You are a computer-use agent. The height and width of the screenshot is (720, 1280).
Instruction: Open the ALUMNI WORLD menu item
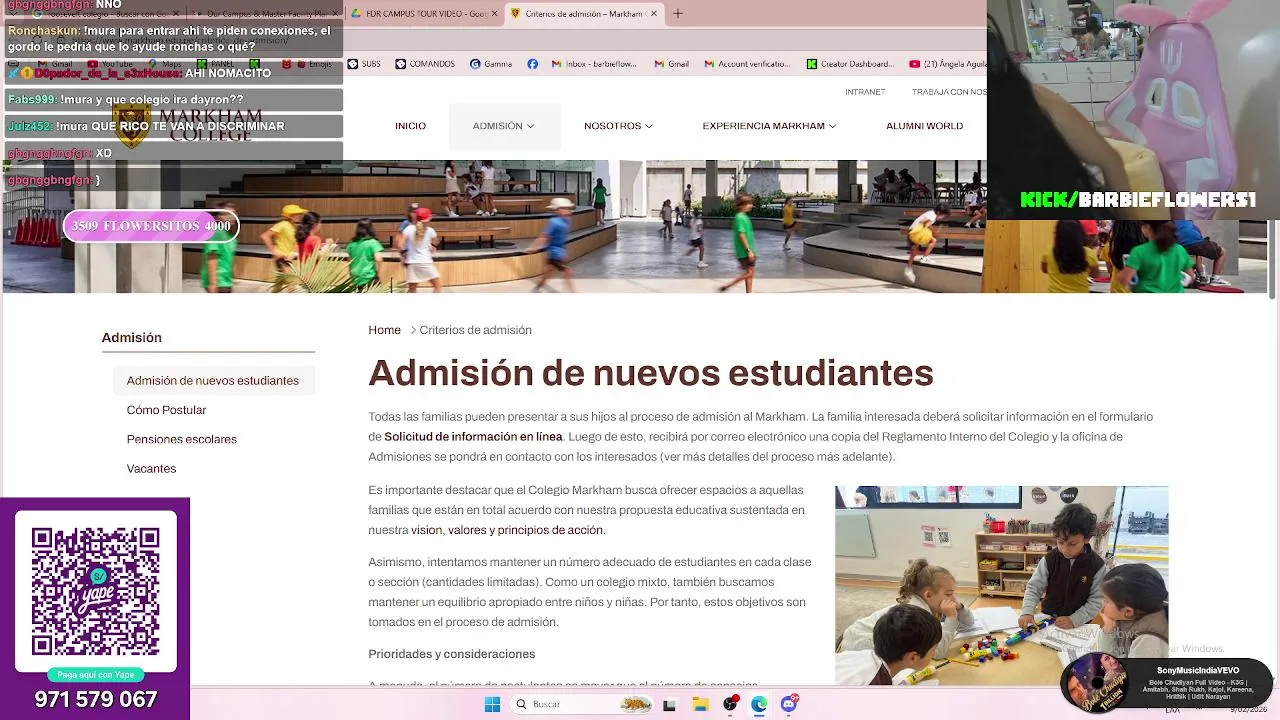click(924, 126)
